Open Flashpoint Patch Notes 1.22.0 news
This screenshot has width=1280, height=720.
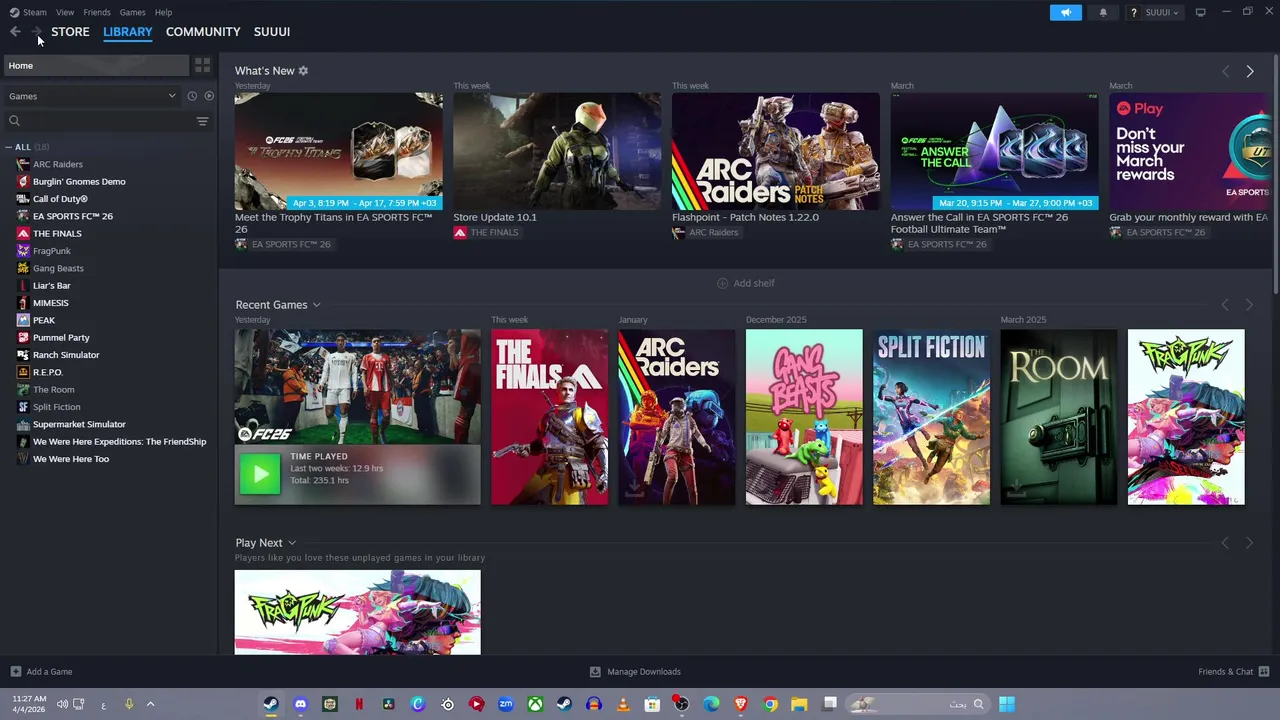point(776,151)
